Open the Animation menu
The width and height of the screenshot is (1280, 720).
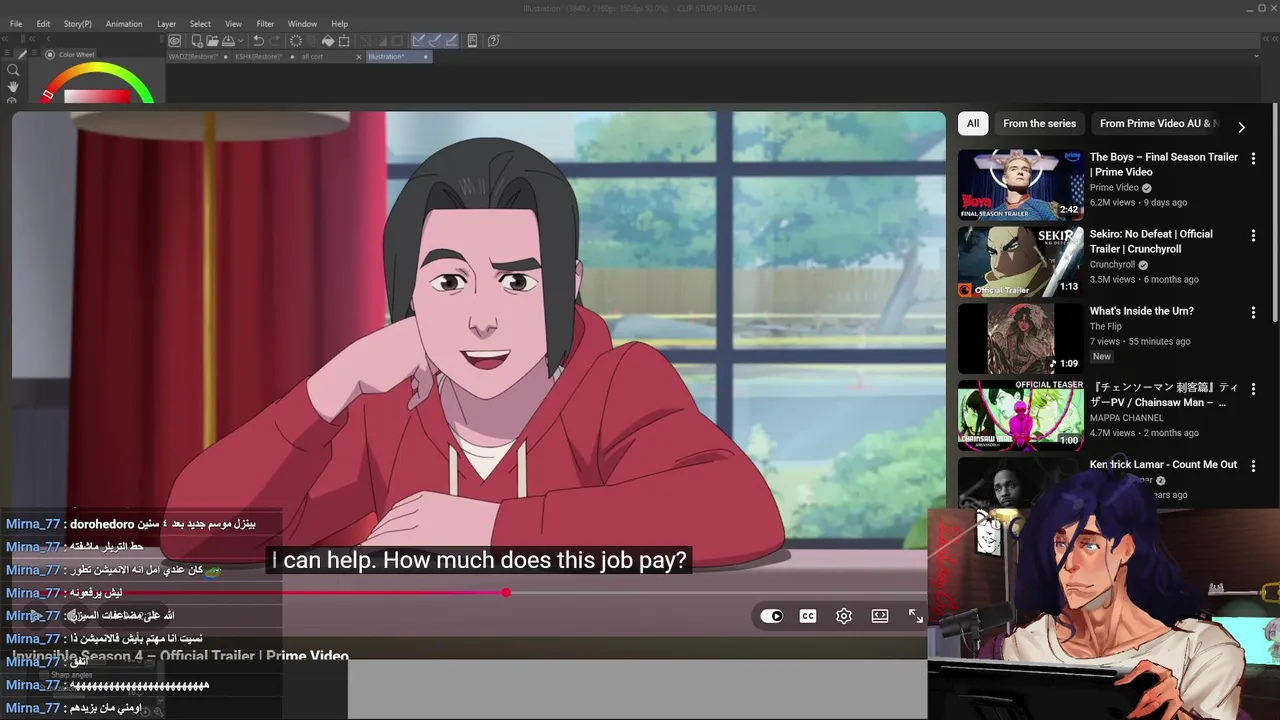point(124,24)
